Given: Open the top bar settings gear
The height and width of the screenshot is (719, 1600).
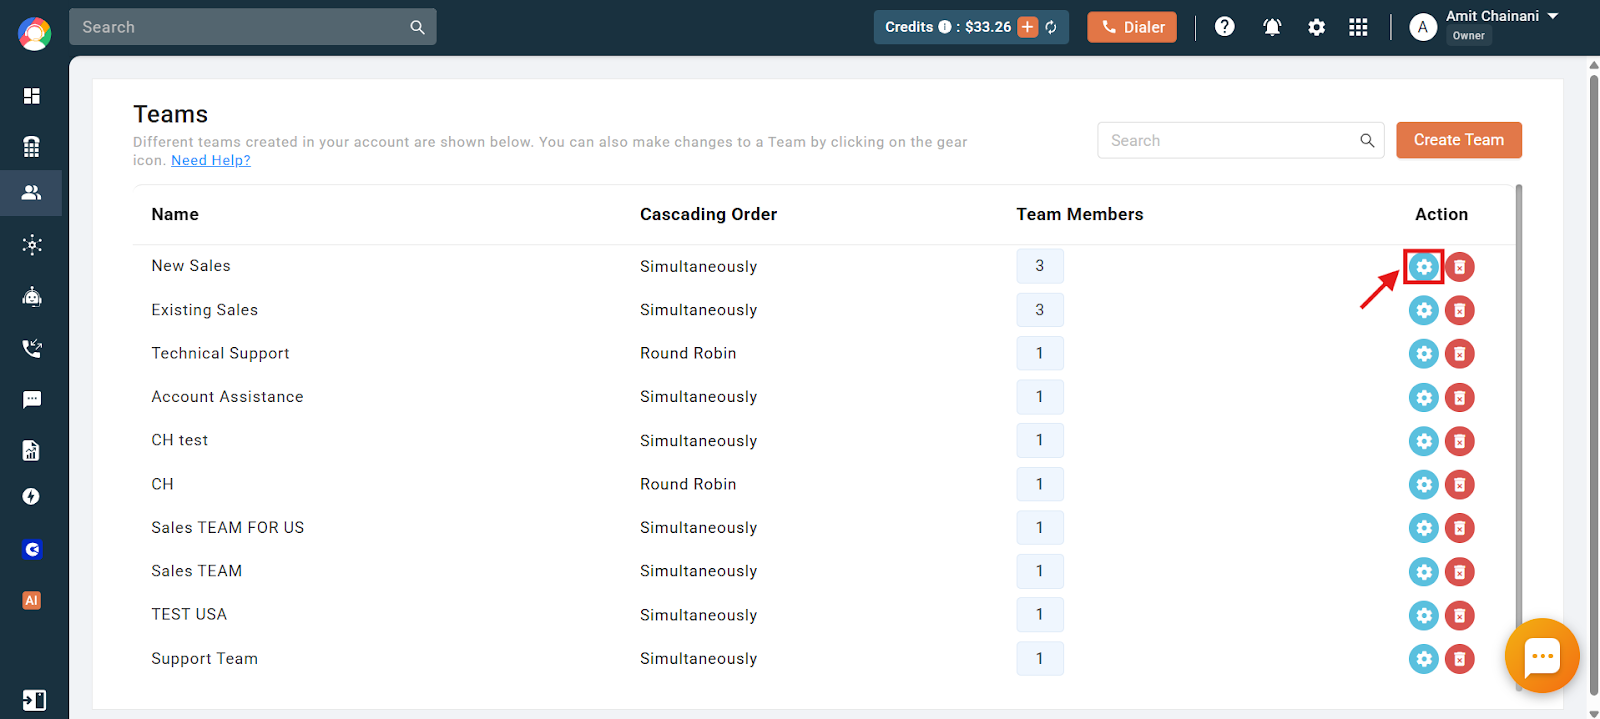Looking at the screenshot, I should [x=1317, y=27].
